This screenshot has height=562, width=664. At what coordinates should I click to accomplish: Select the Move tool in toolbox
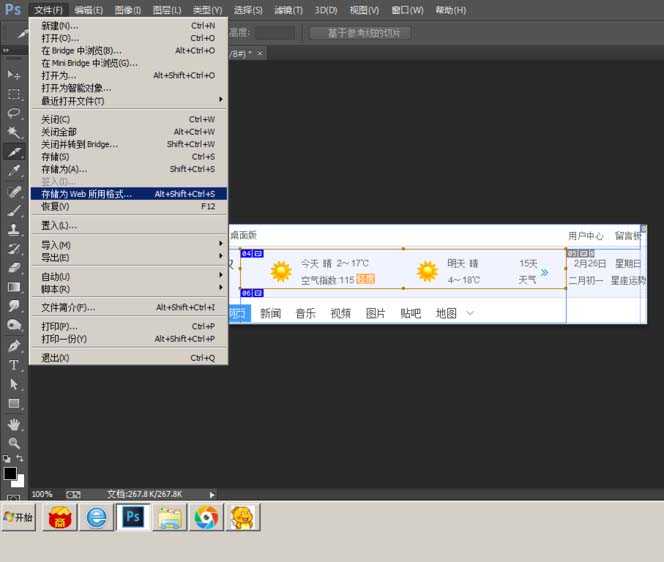[x=14, y=75]
